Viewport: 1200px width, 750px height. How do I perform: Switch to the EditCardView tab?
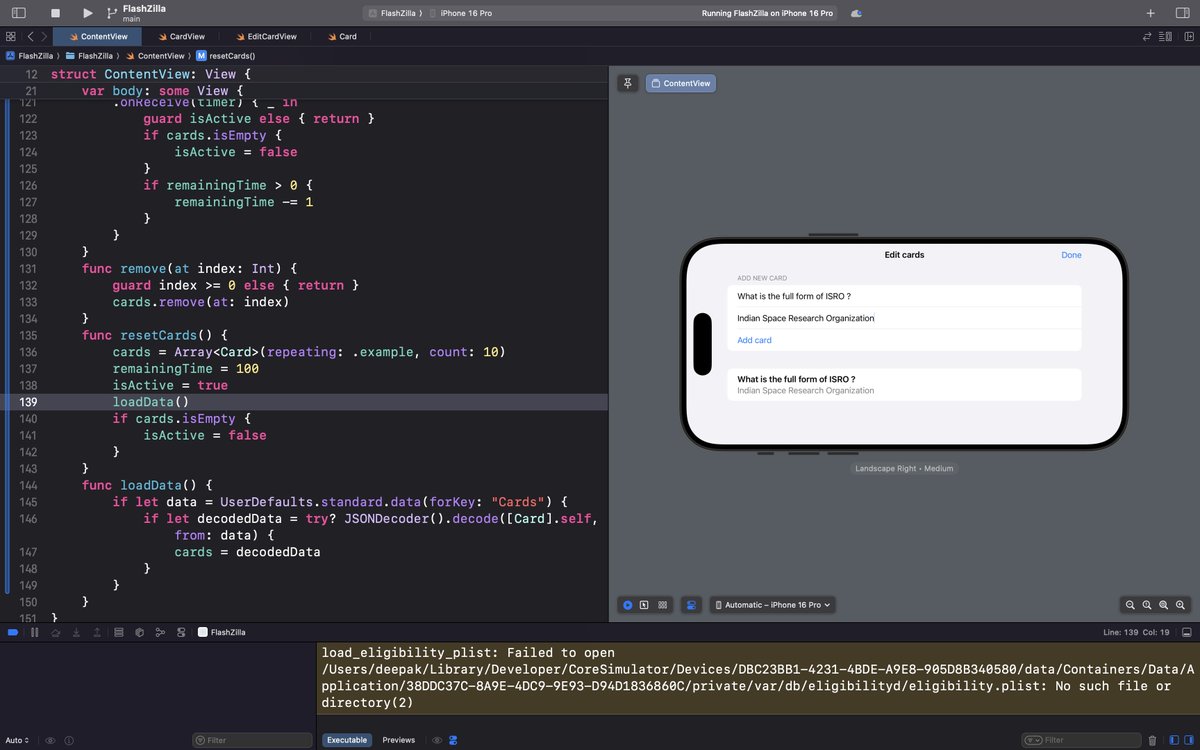[265, 36]
